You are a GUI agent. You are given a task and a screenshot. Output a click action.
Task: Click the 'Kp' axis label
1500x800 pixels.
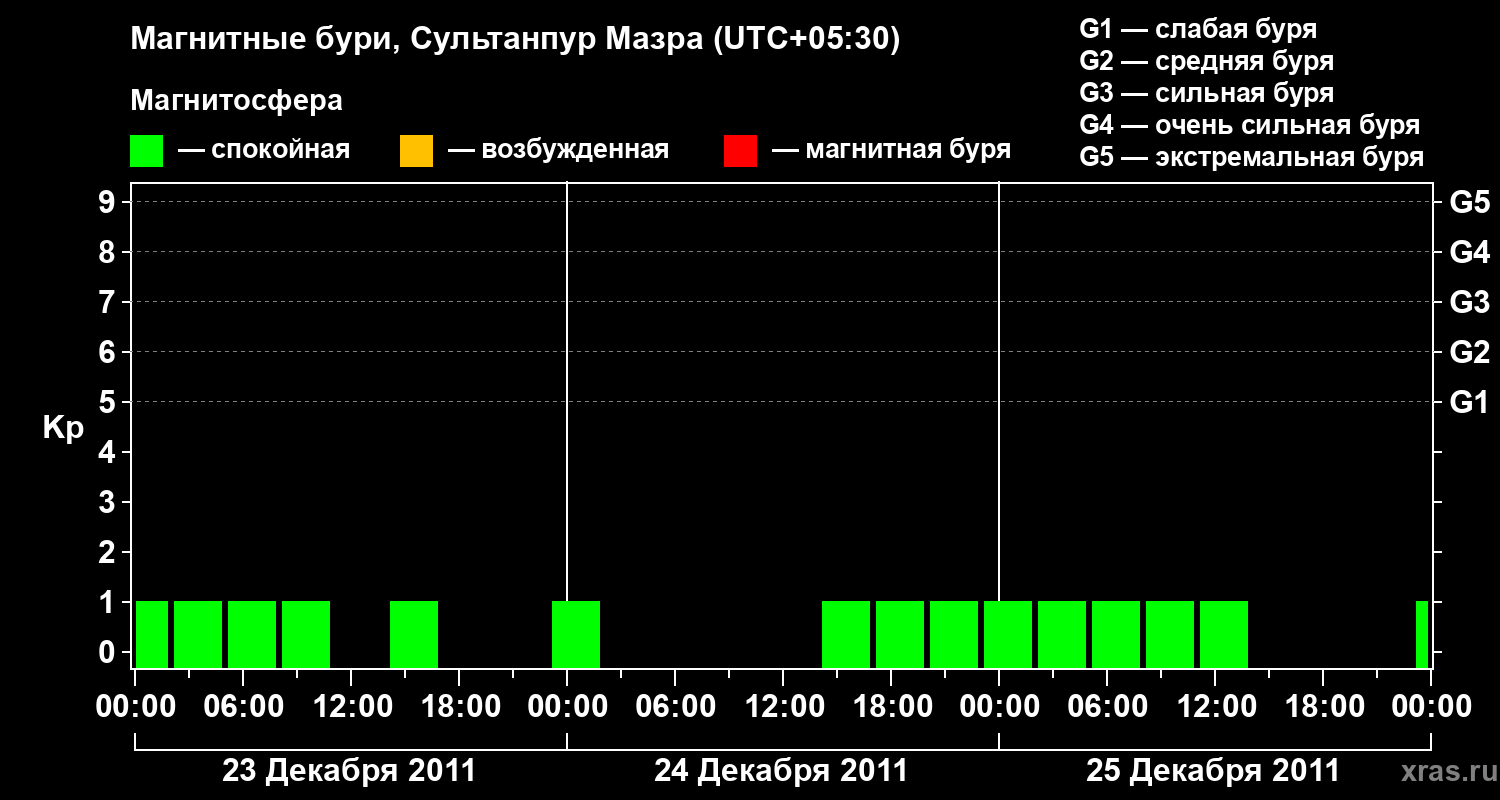pos(63,428)
